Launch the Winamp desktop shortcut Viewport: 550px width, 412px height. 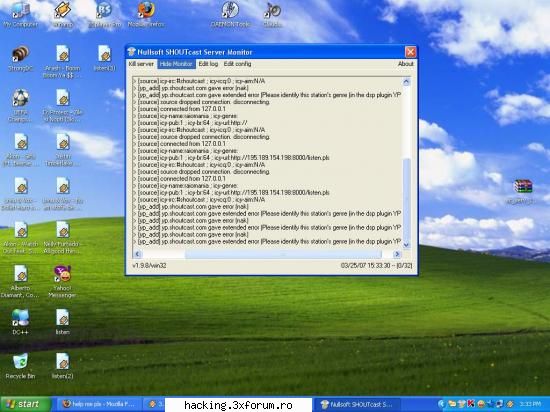[x=63, y=14]
